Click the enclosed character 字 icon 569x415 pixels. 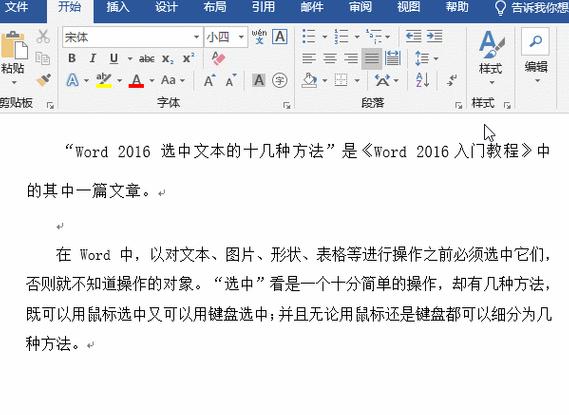[279, 80]
